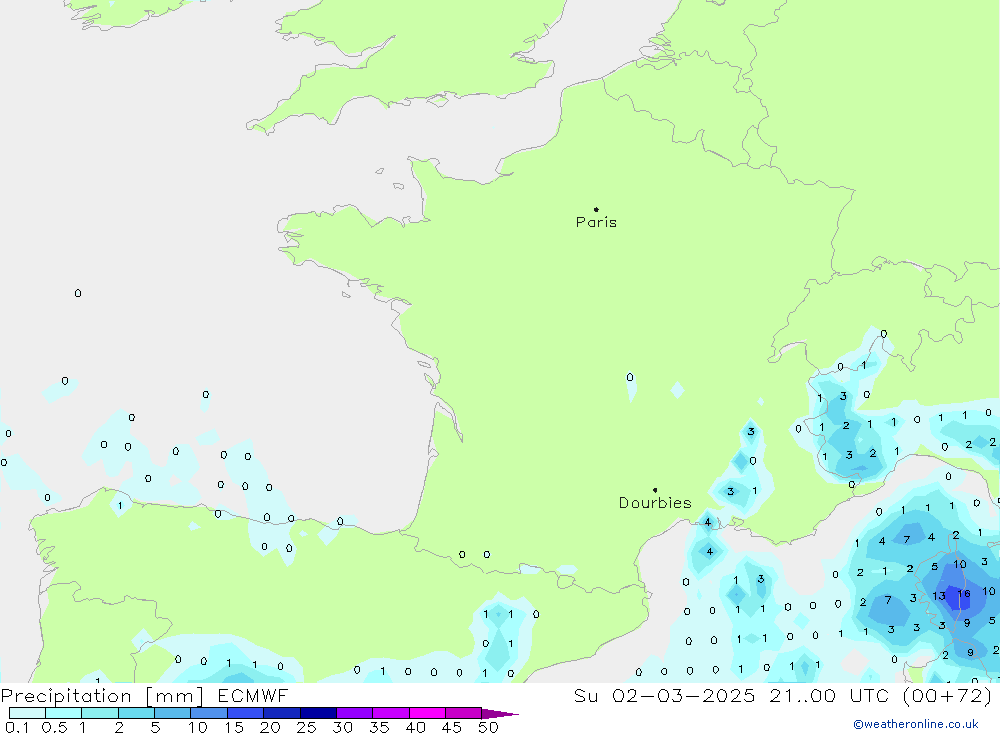Click the Paris city label
The image size is (1000, 733).
(596, 222)
